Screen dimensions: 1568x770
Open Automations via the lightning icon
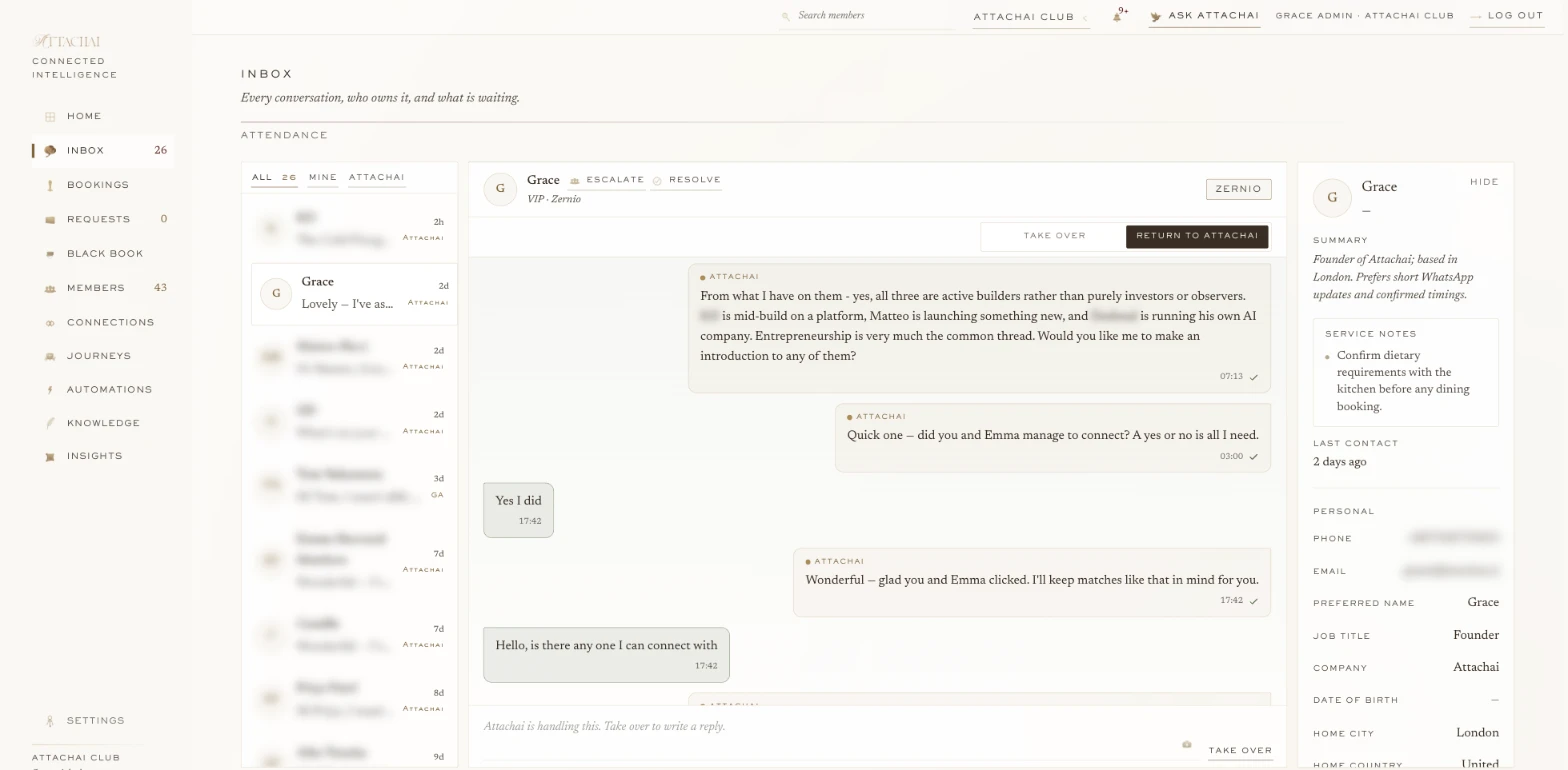click(50, 390)
